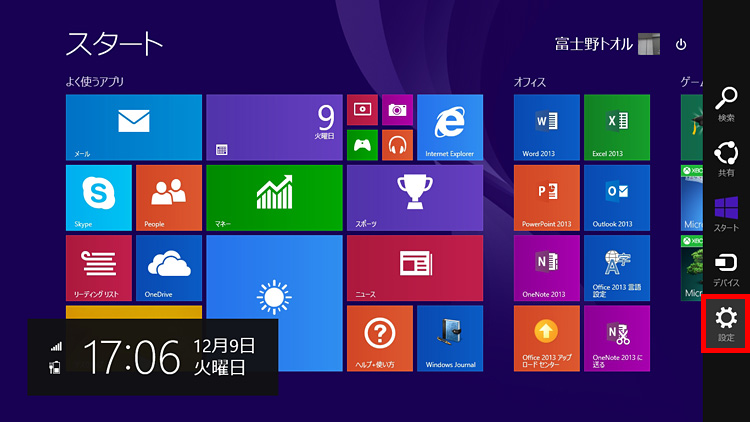The width and height of the screenshot is (750, 422).
Task: Open the 設定 (Settings) charm
Action: pyautogui.click(x=726, y=324)
